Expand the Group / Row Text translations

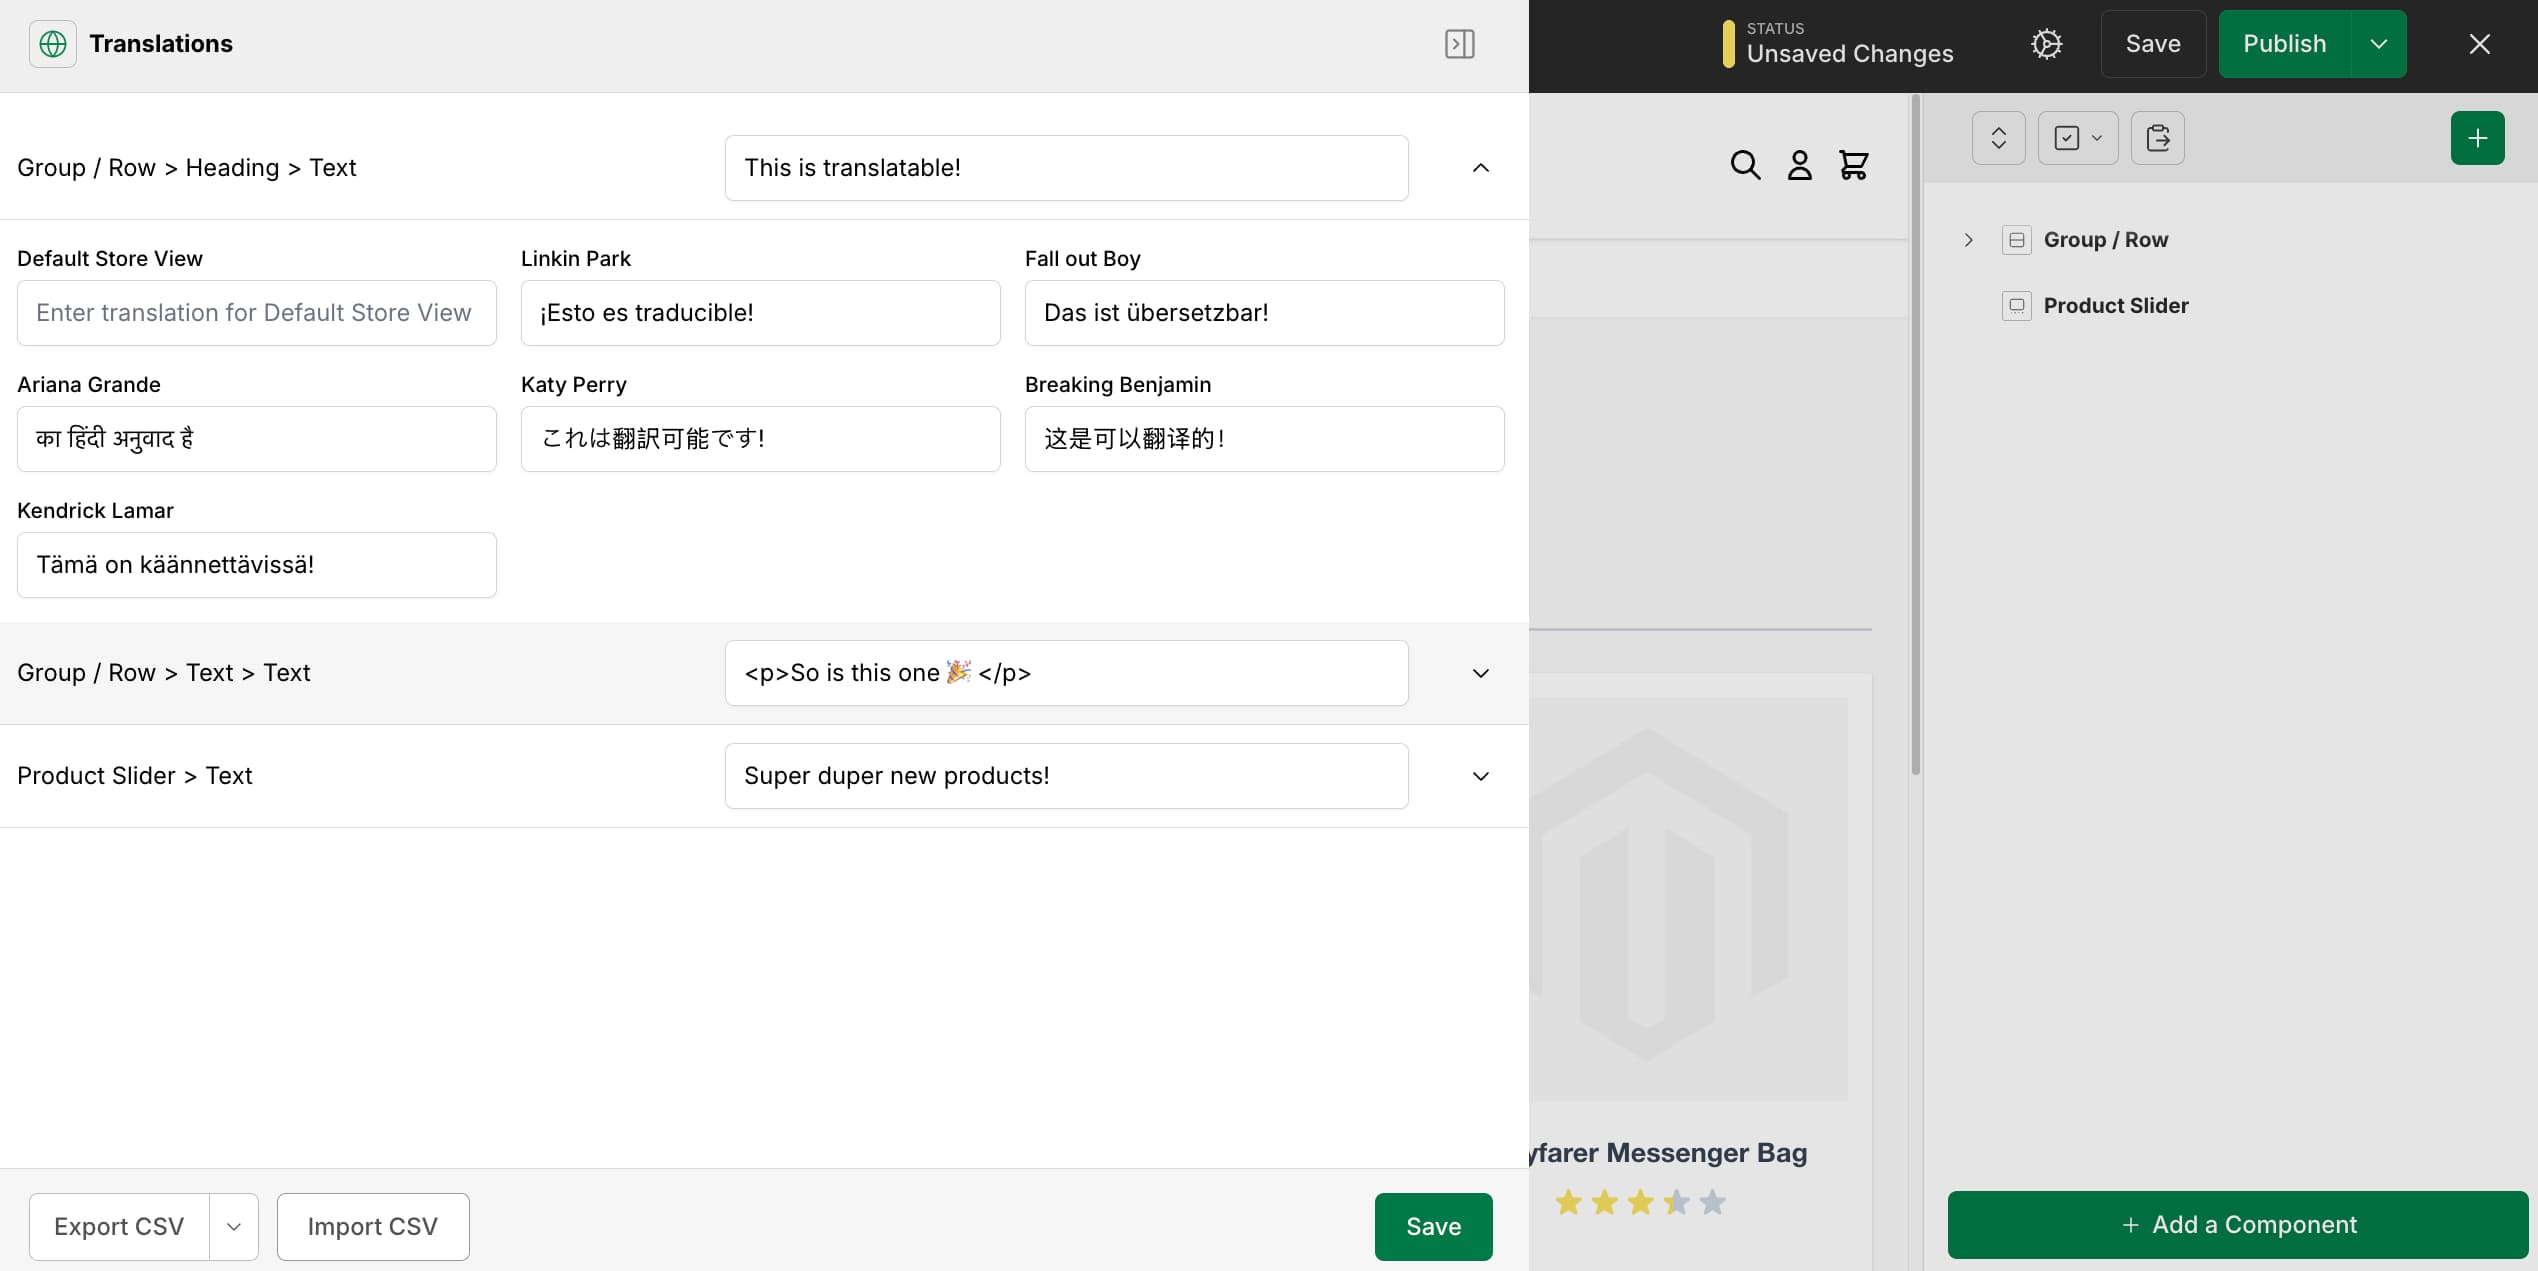pos(1480,673)
